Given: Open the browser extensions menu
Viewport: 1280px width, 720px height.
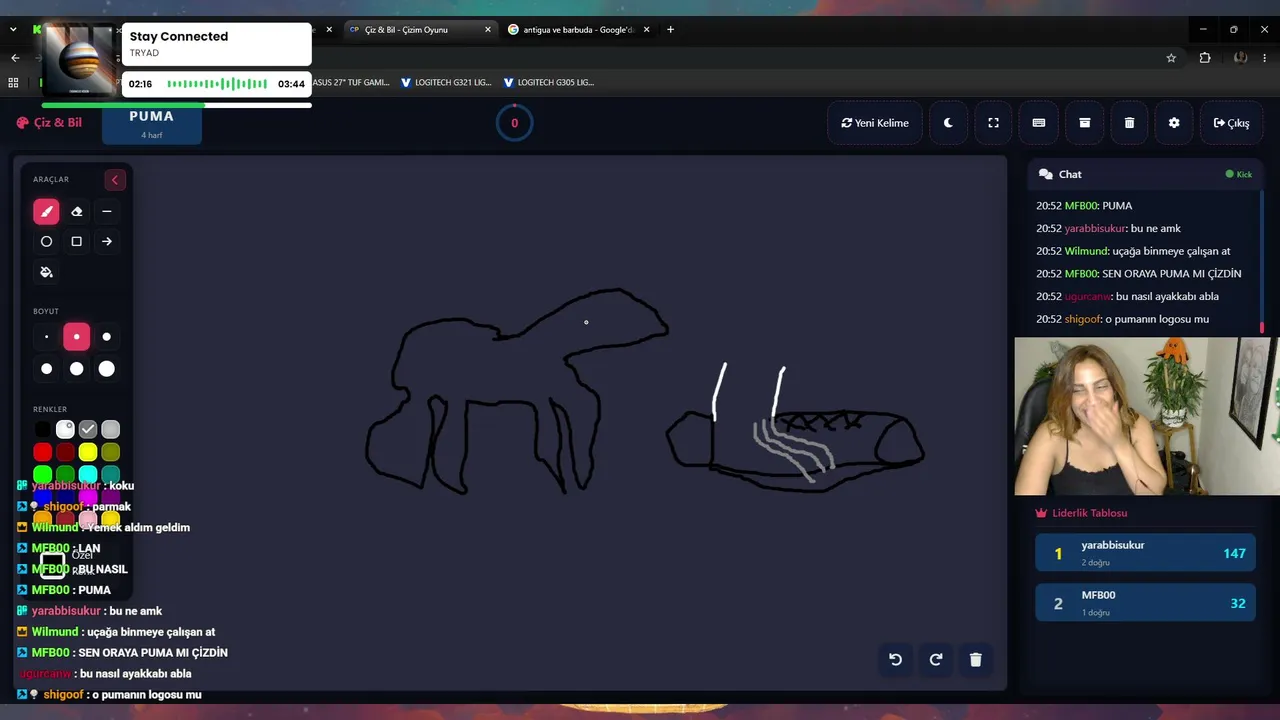Looking at the screenshot, I should tap(1205, 58).
